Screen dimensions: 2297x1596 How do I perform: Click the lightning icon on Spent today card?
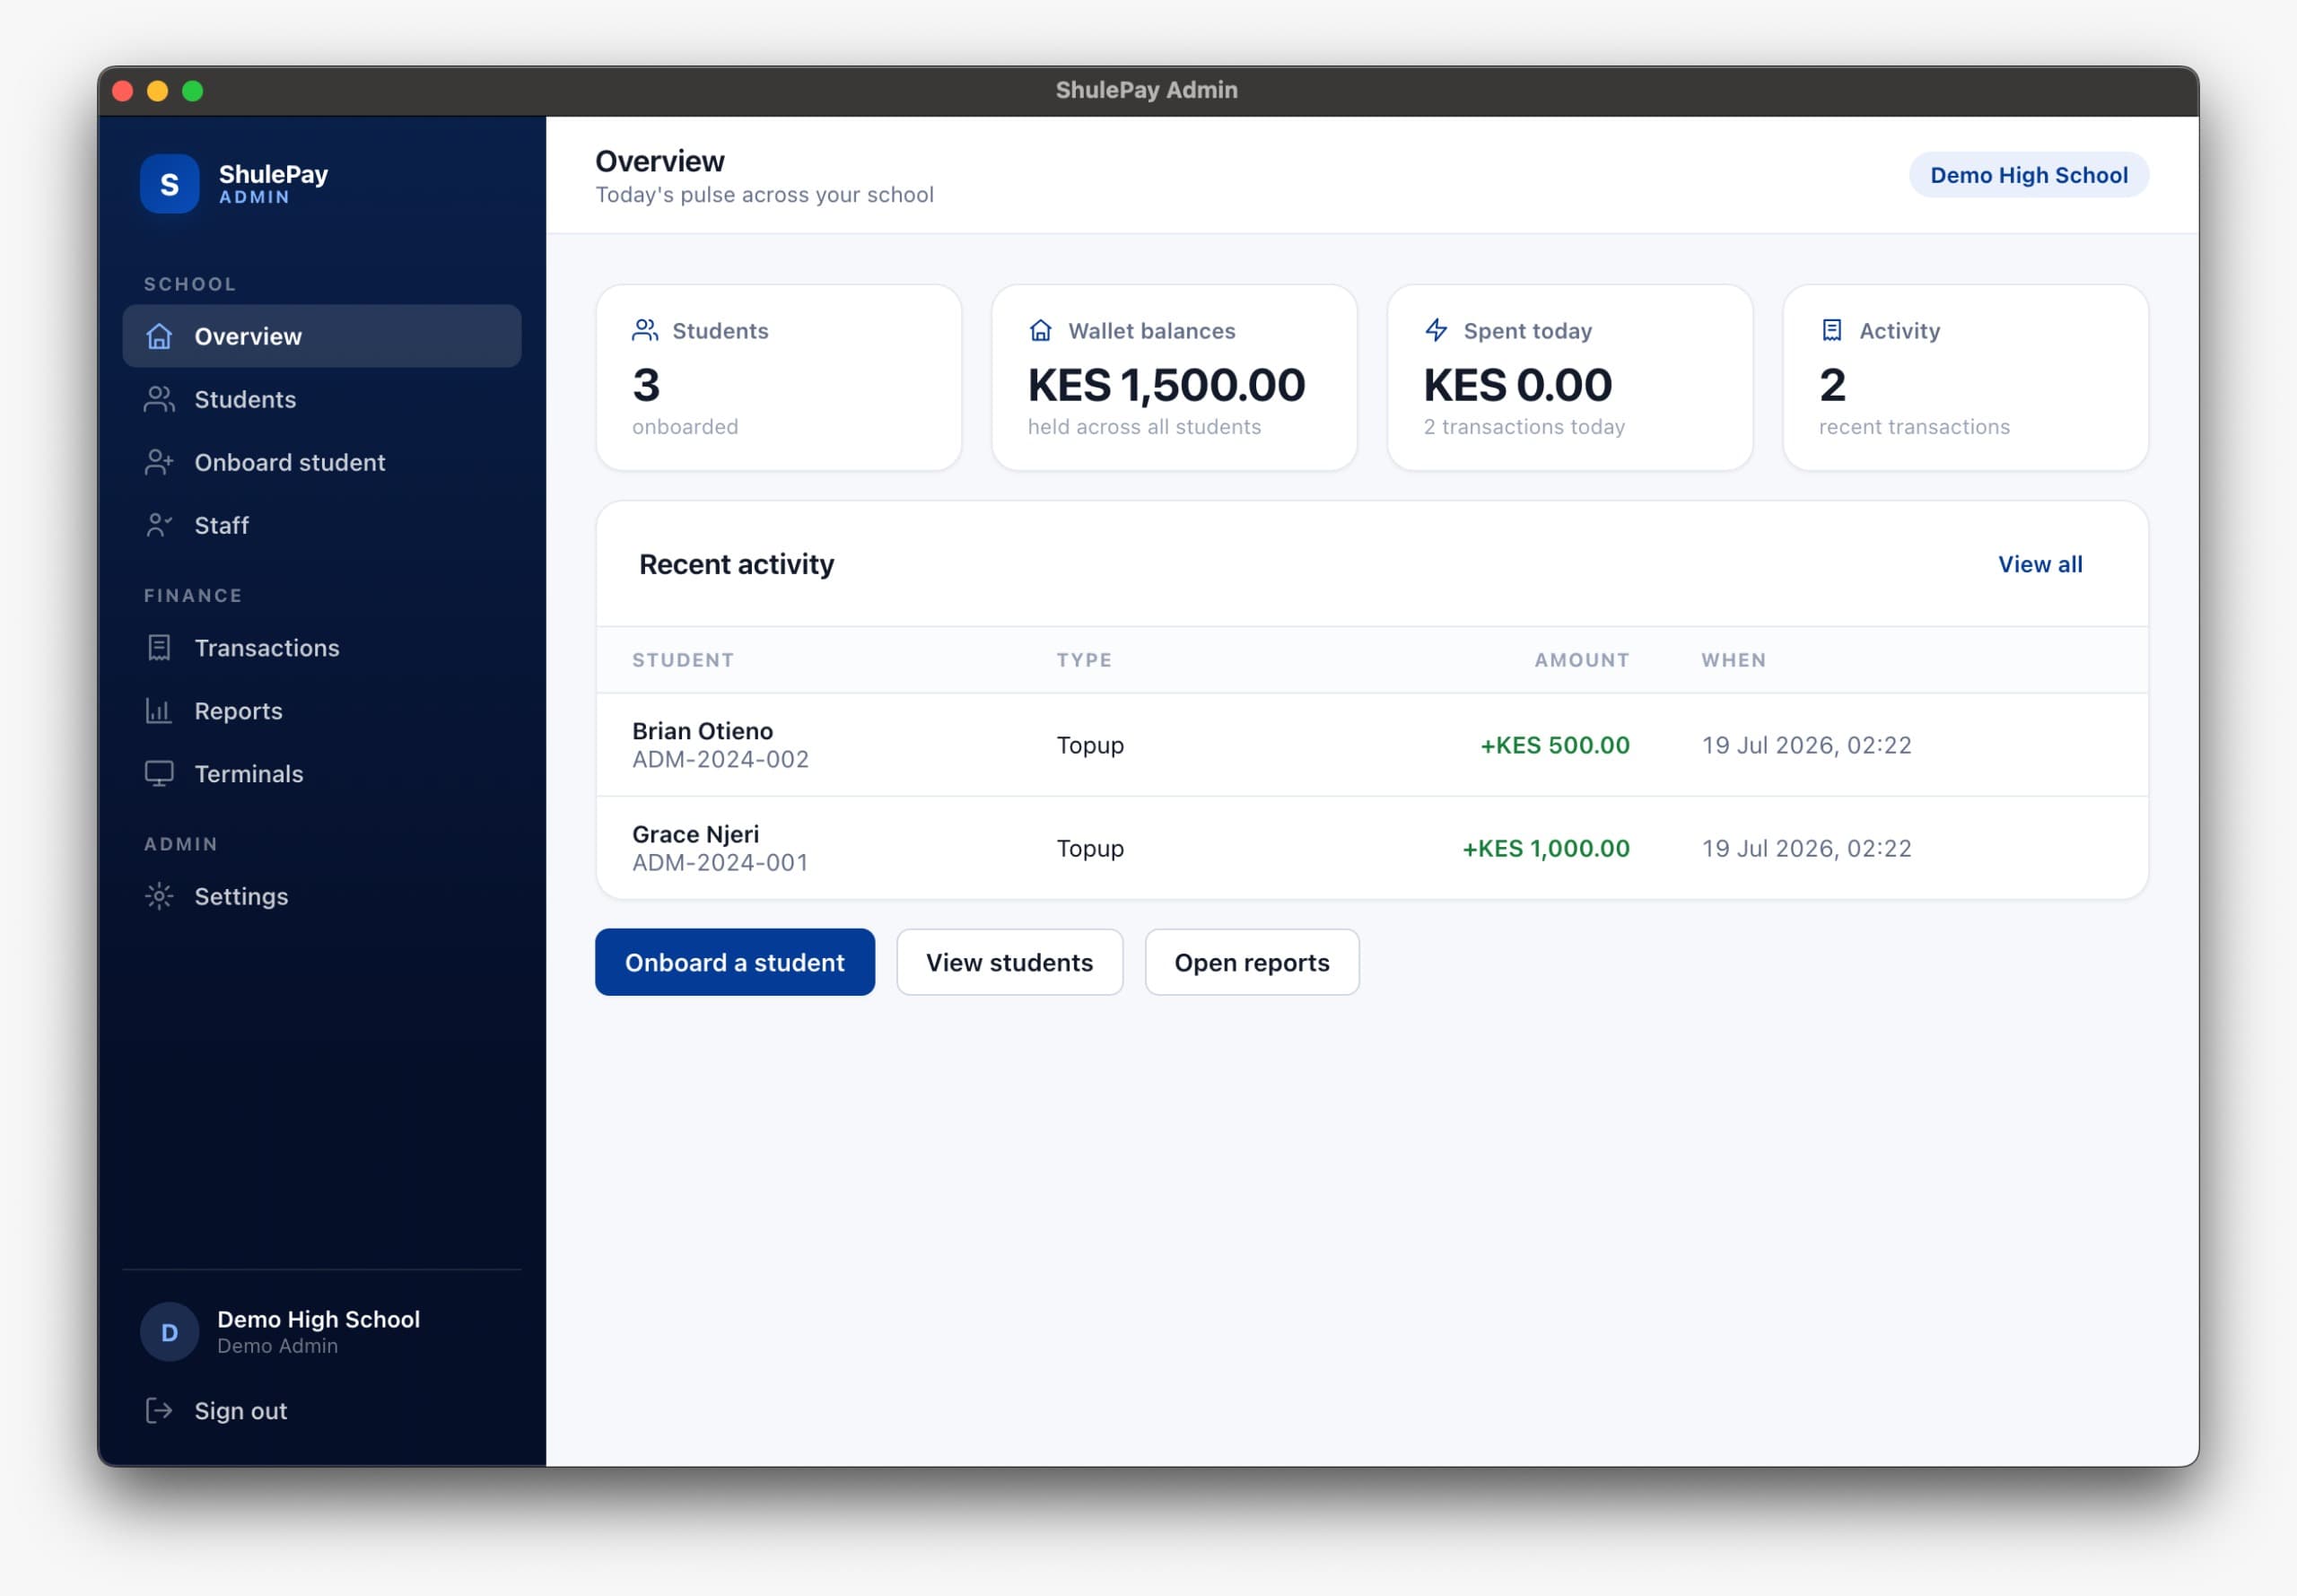(x=1436, y=330)
